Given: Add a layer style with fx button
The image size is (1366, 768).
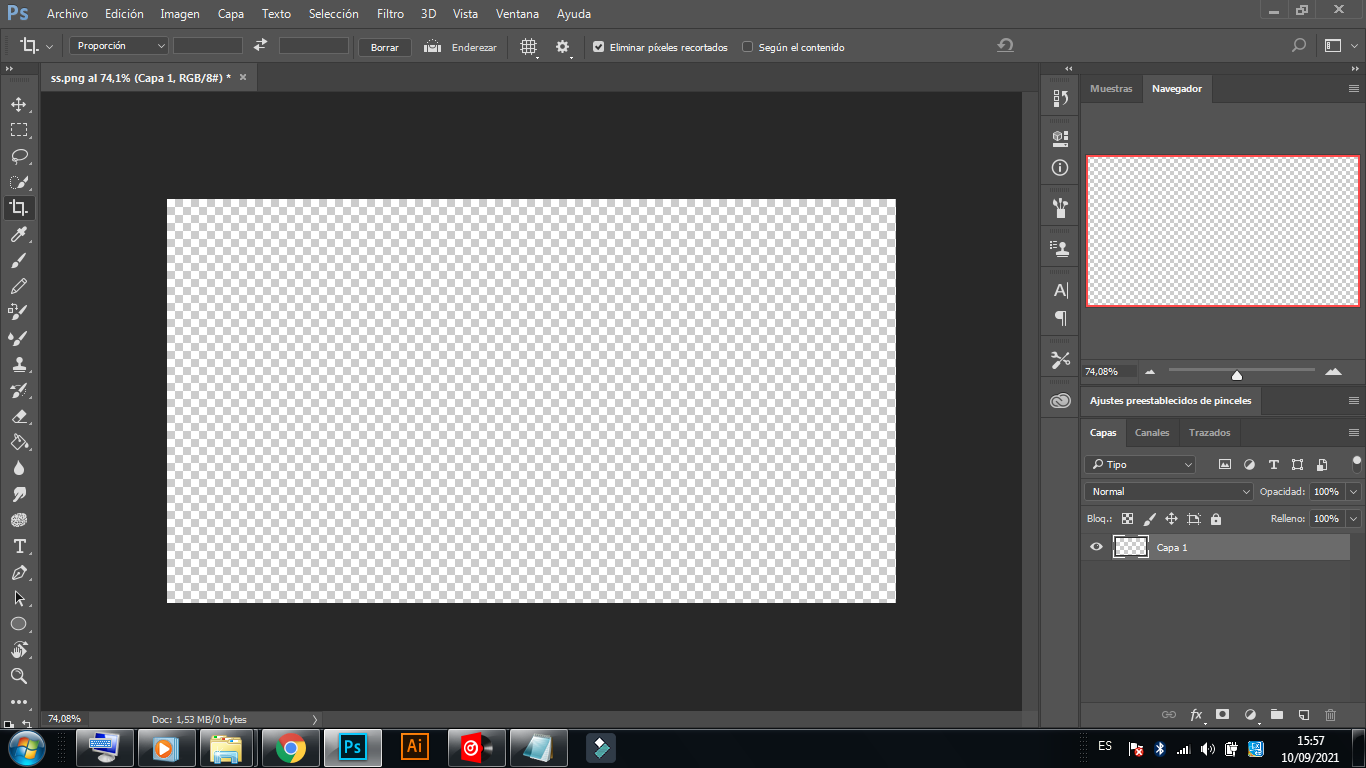Looking at the screenshot, I should (x=1196, y=715).
